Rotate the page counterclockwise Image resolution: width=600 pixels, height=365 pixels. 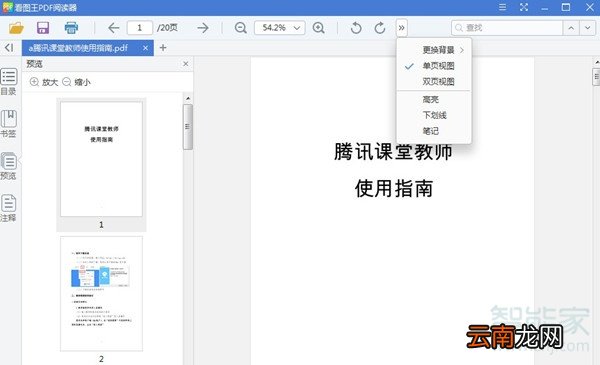click(356, 28)
